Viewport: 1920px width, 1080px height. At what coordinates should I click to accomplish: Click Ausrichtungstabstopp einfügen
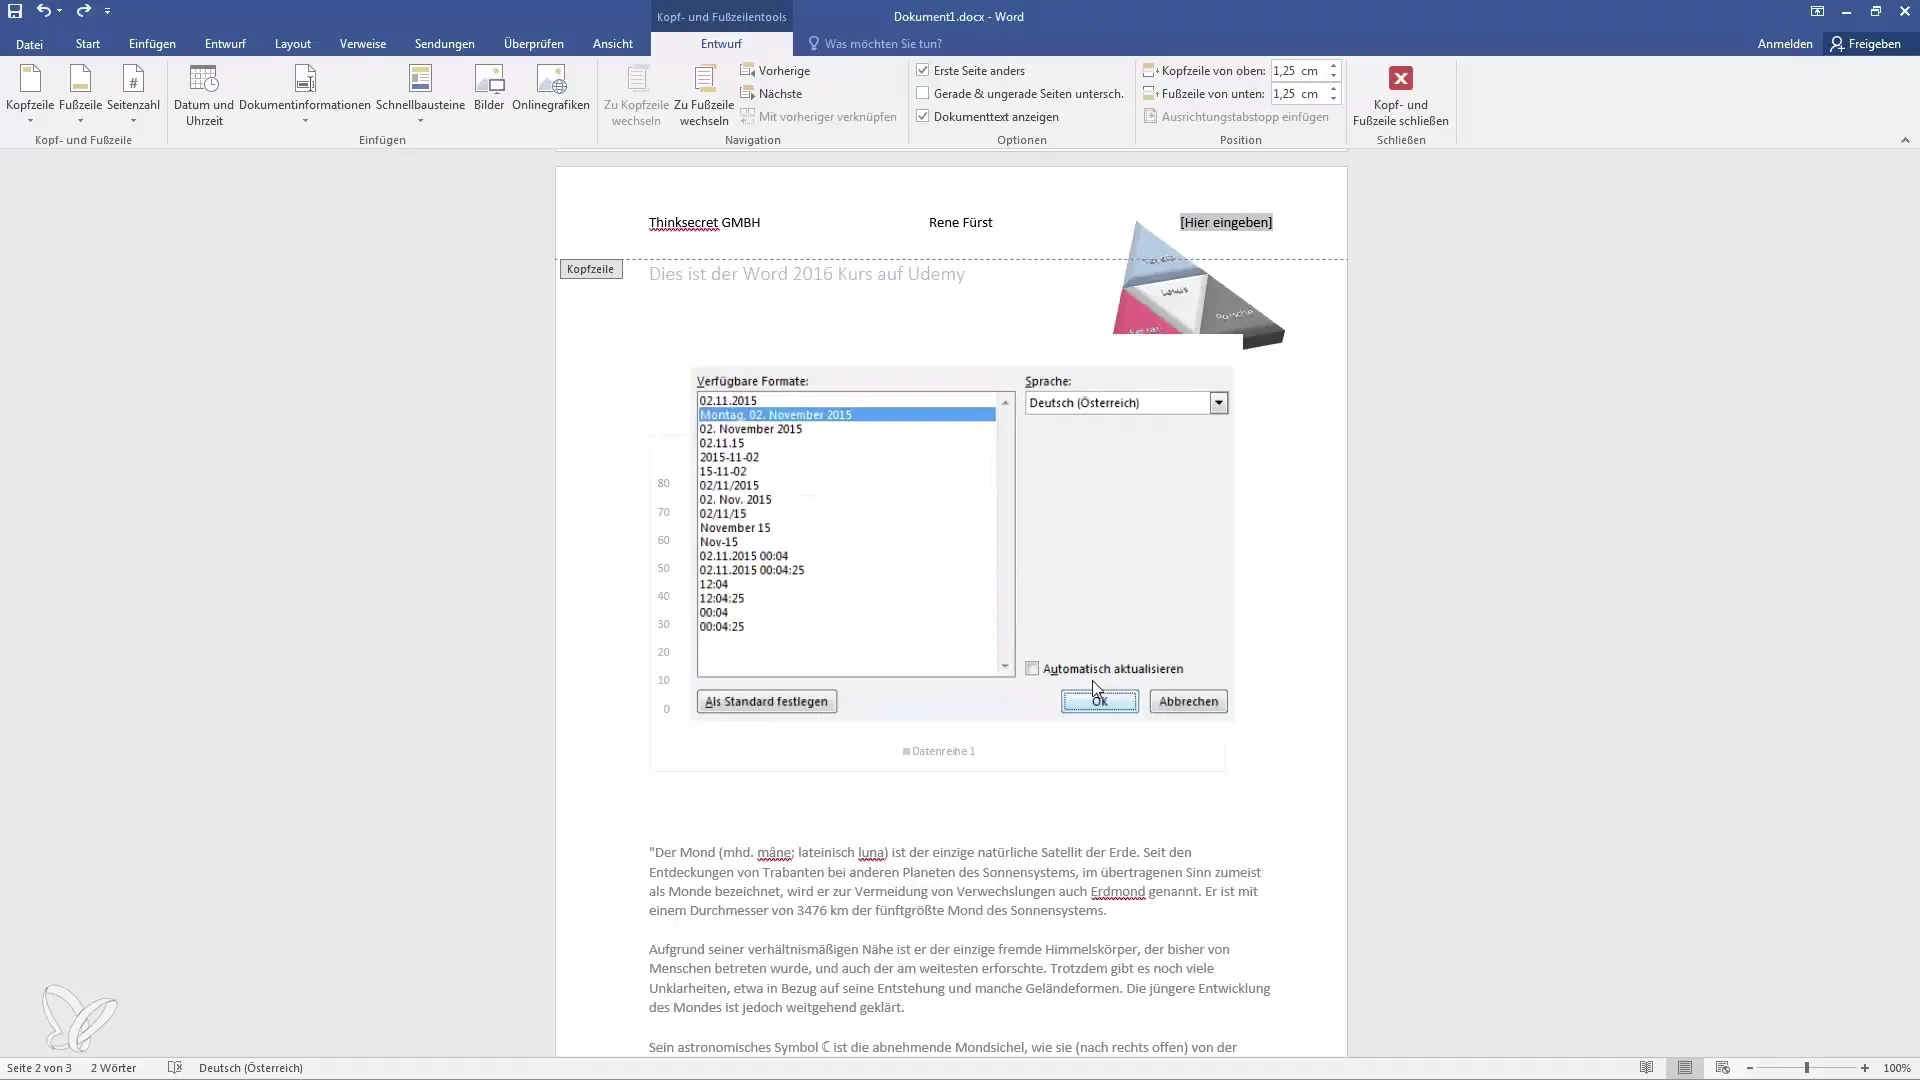click(1236, 117)
